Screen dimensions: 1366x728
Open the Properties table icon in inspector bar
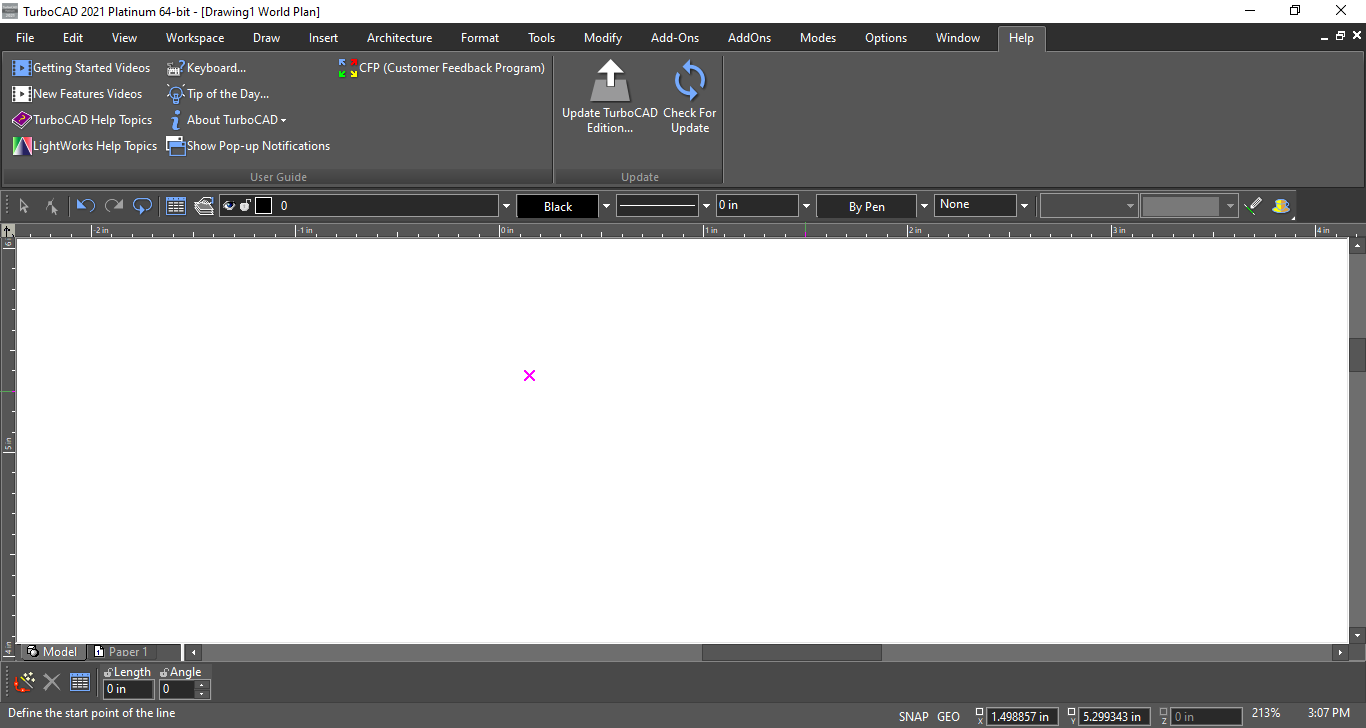[80, 682]
